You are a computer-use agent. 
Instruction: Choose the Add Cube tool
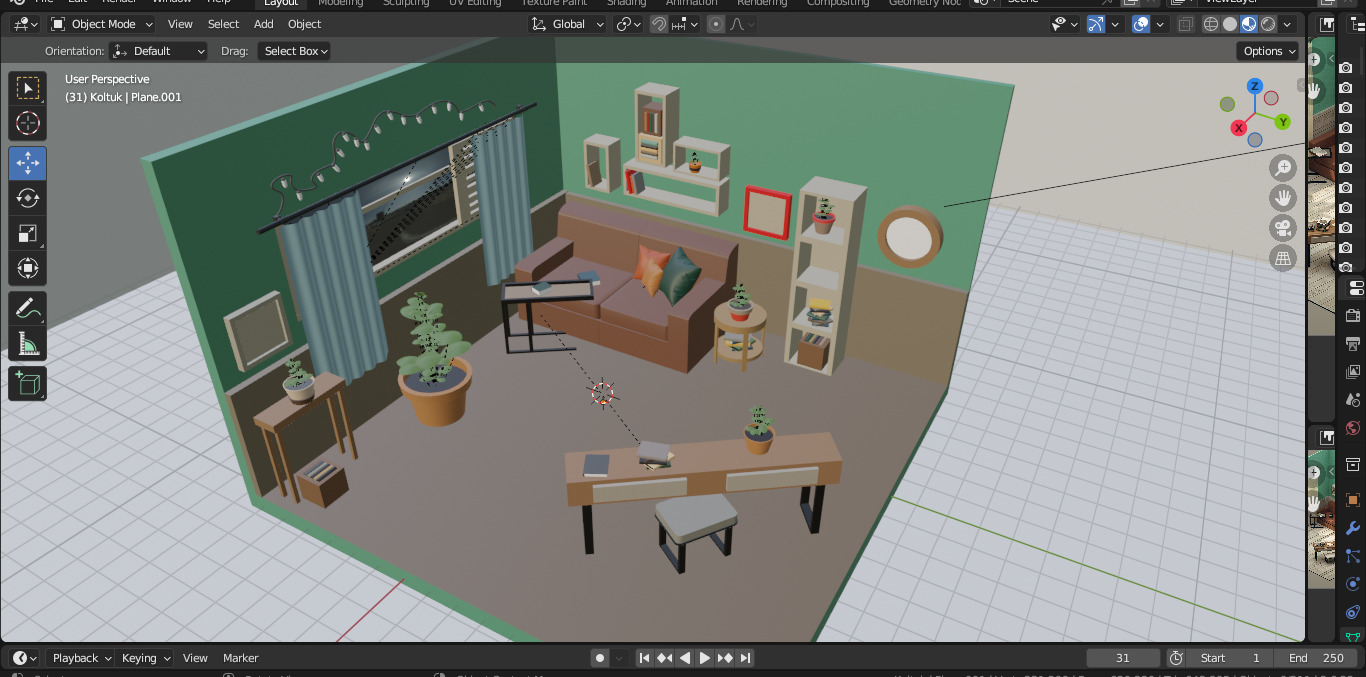tap(28, 384)
